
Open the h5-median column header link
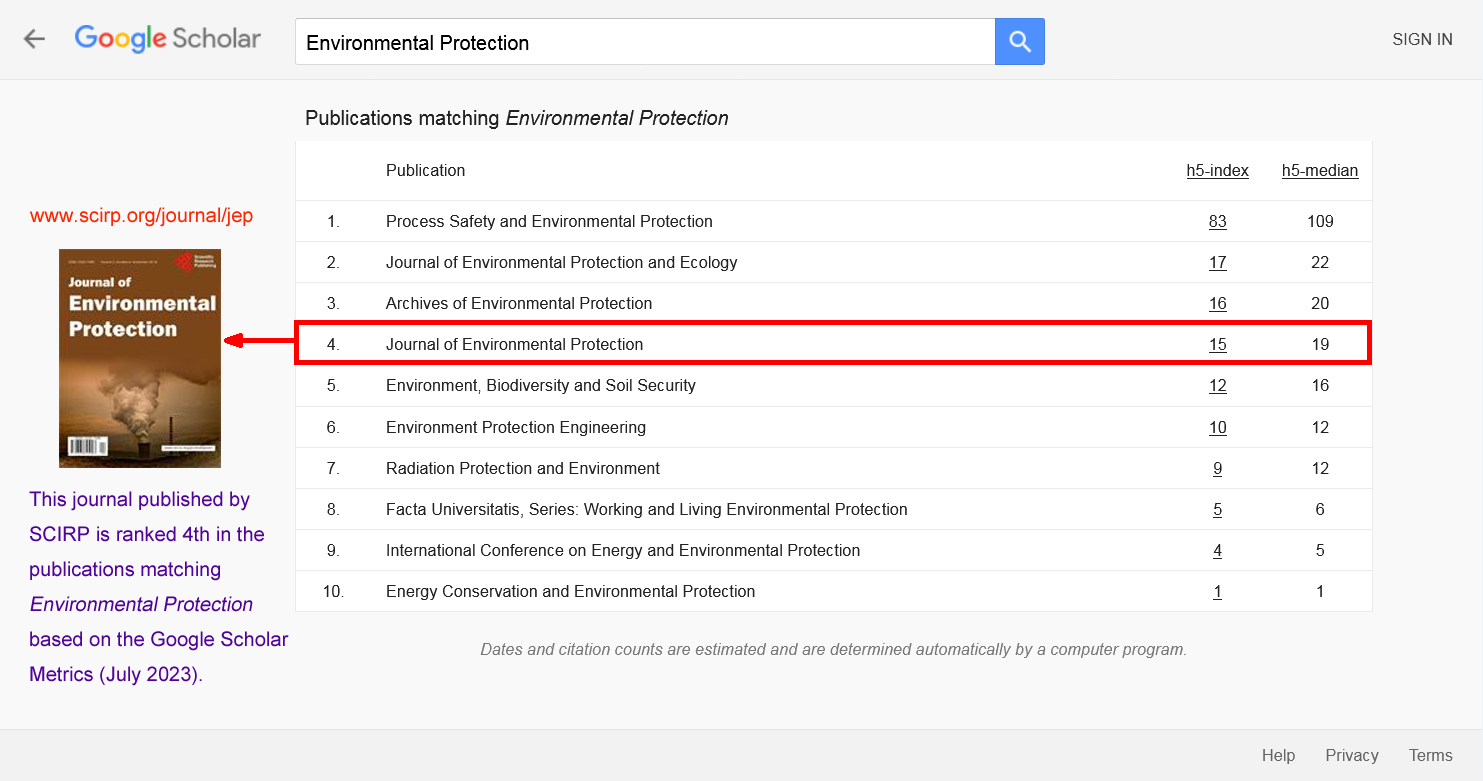[x=1319, y=171]
